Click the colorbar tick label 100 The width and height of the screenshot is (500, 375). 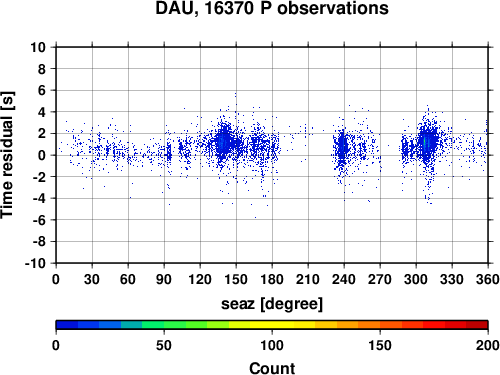pos(272,345)
